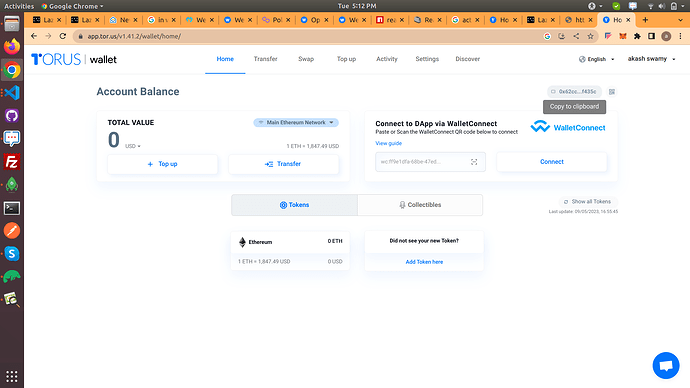
Task: Open the Discover nav tab
Action: coord(467,59)
